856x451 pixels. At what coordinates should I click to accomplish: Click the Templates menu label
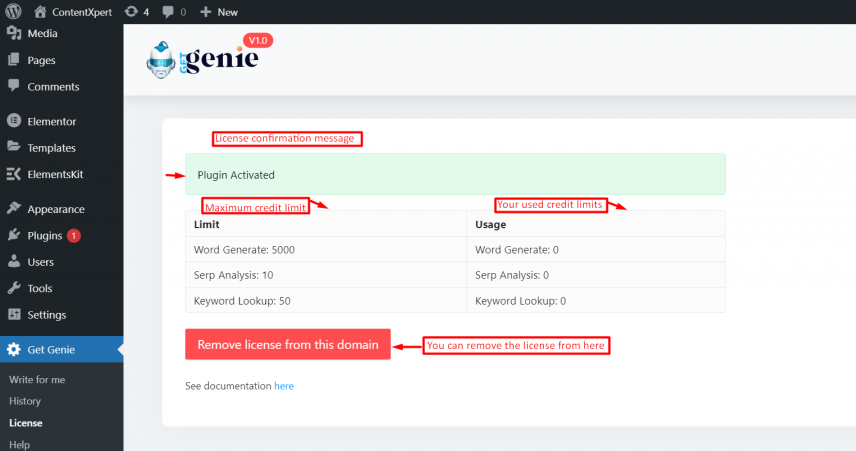click(51, 148)
